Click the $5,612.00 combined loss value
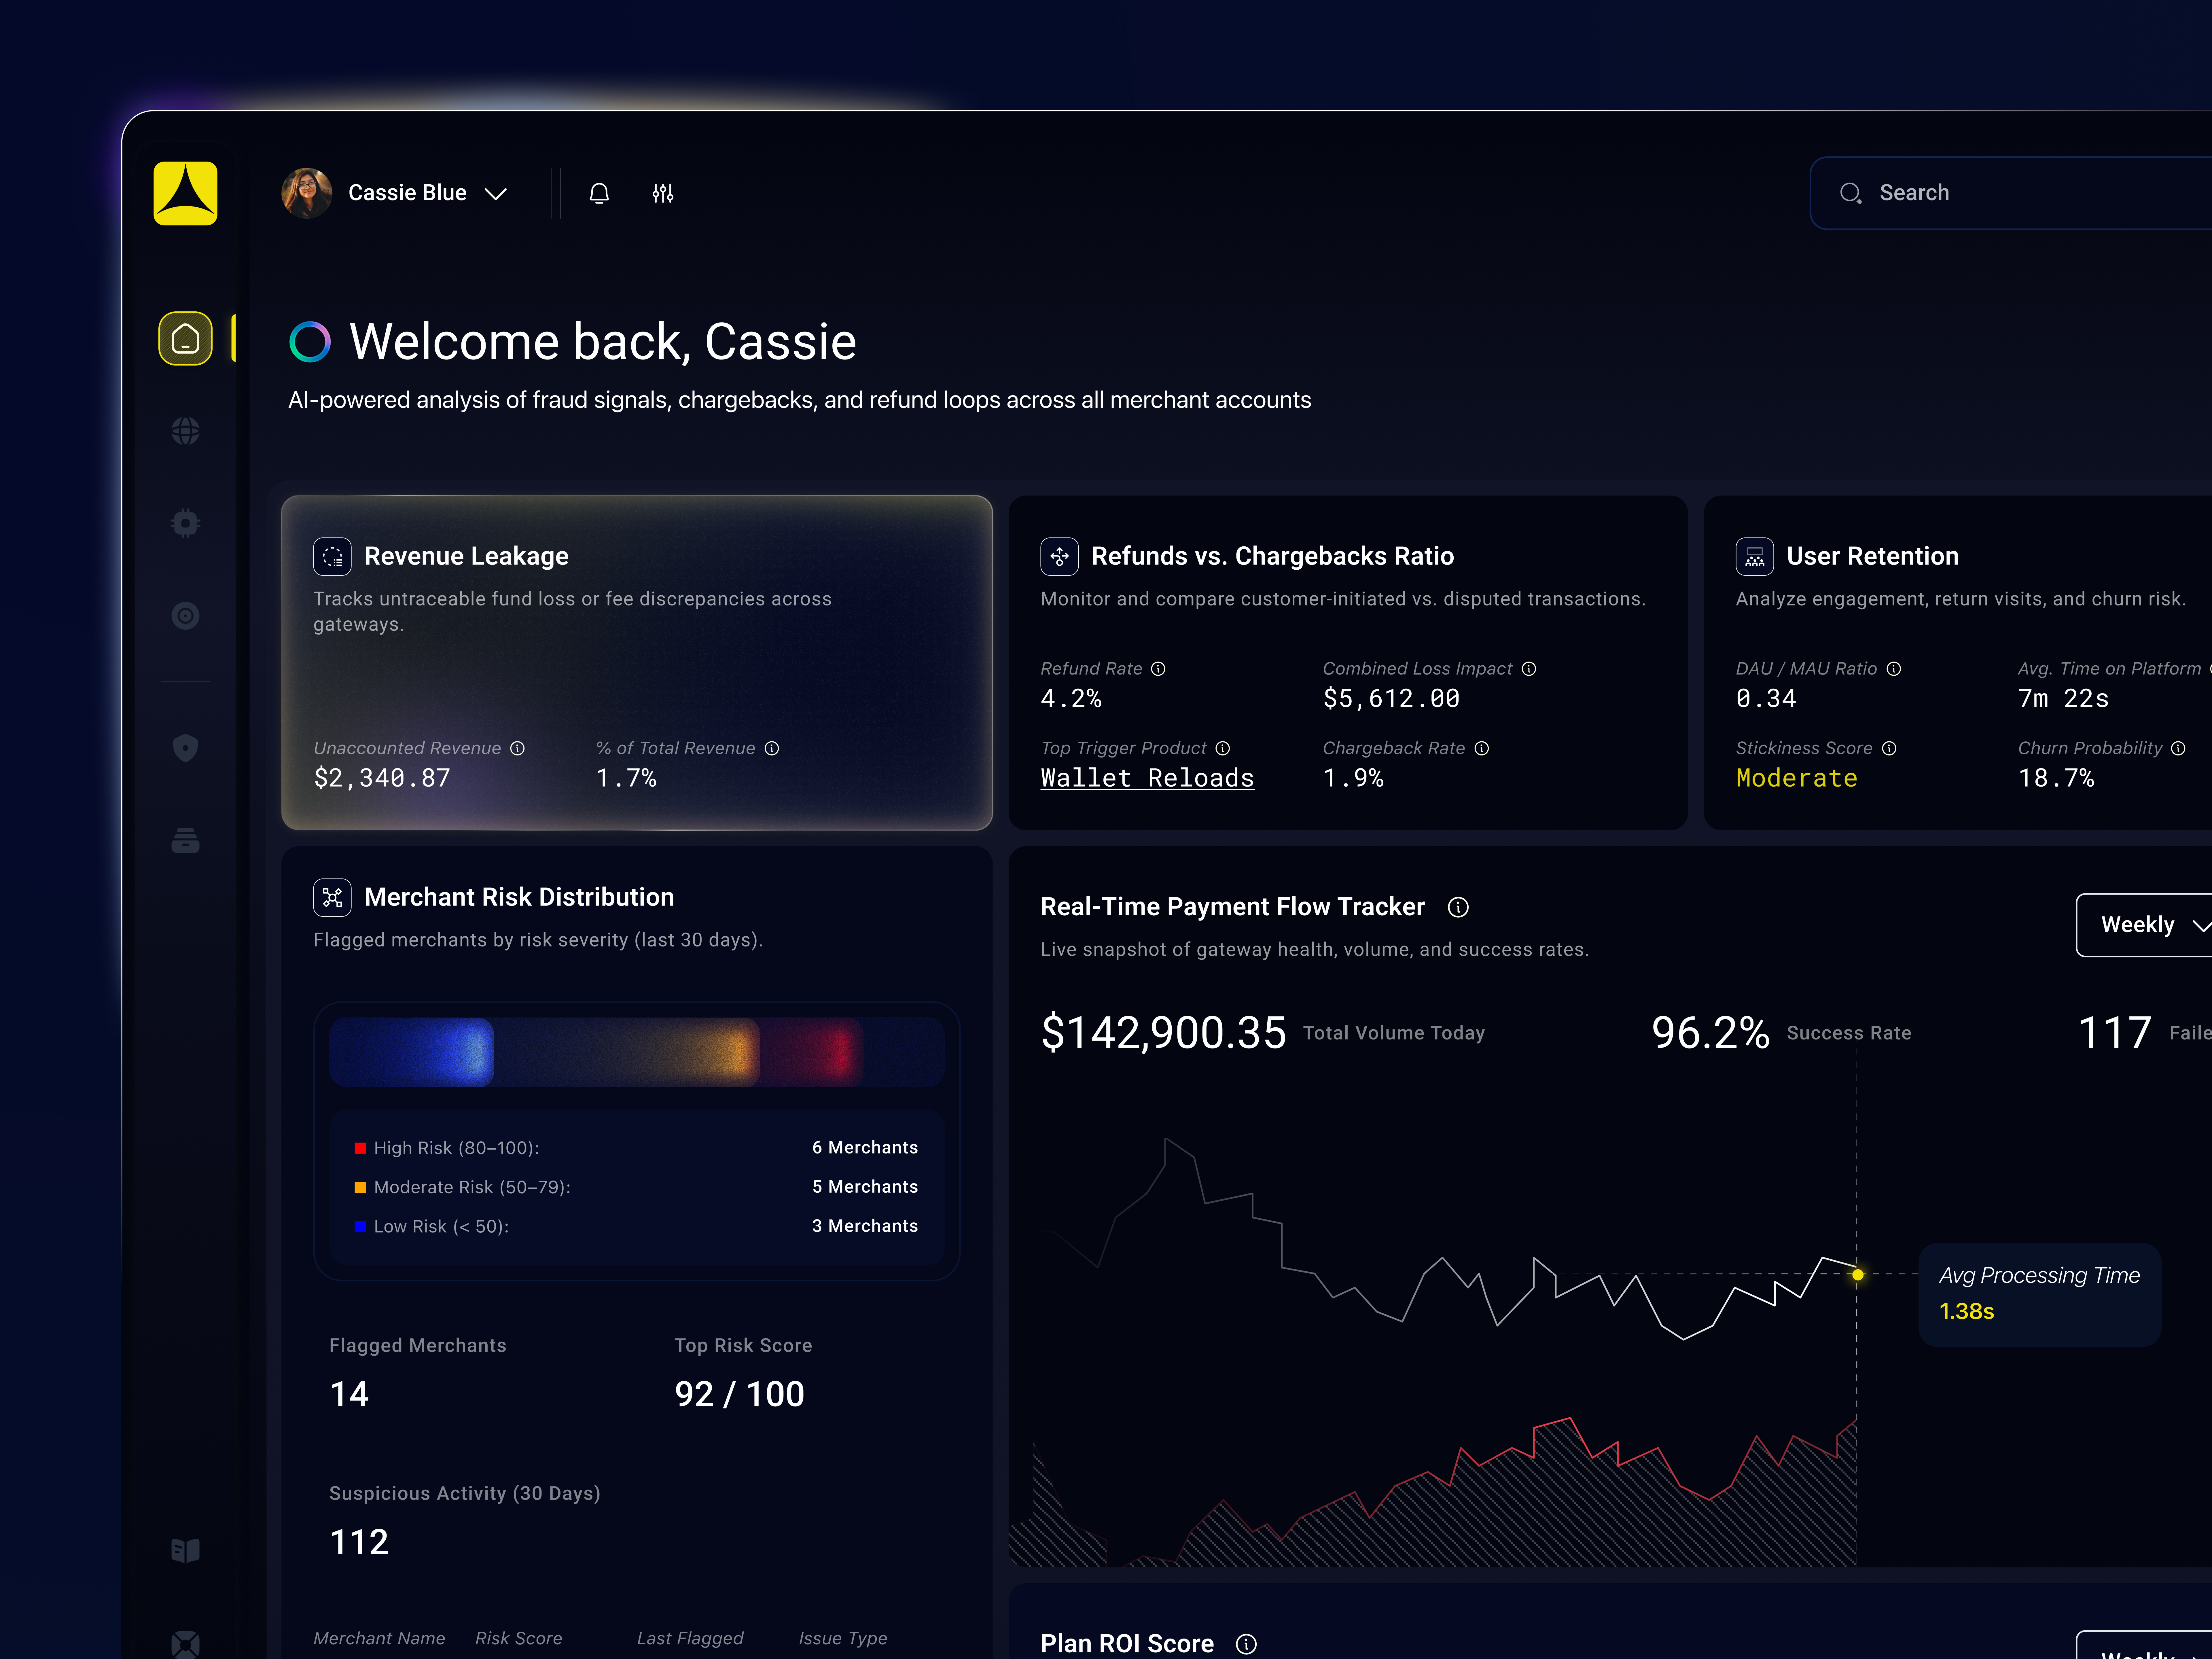 (x=1391, y=698)
